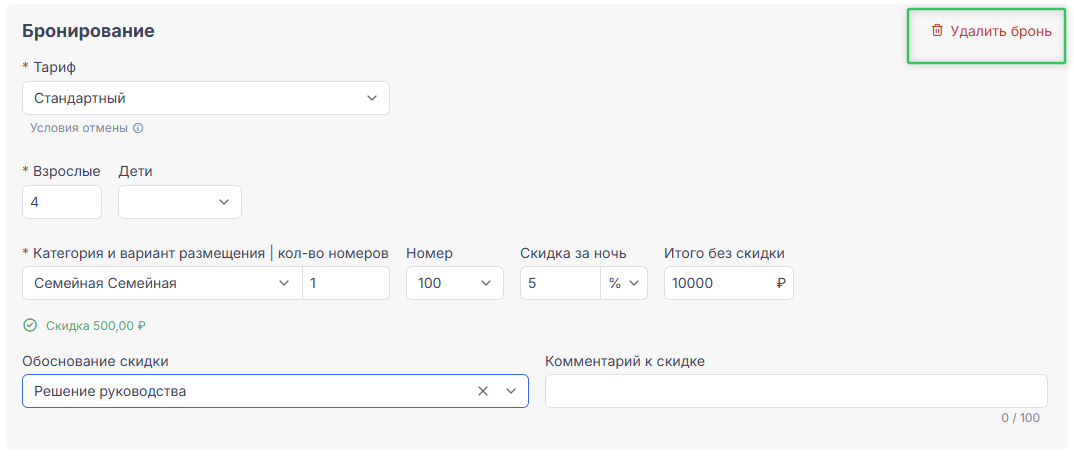Click the Скидка за ночь value field
The height and width of the screenshot is (456, 1074).
(559, 283)
